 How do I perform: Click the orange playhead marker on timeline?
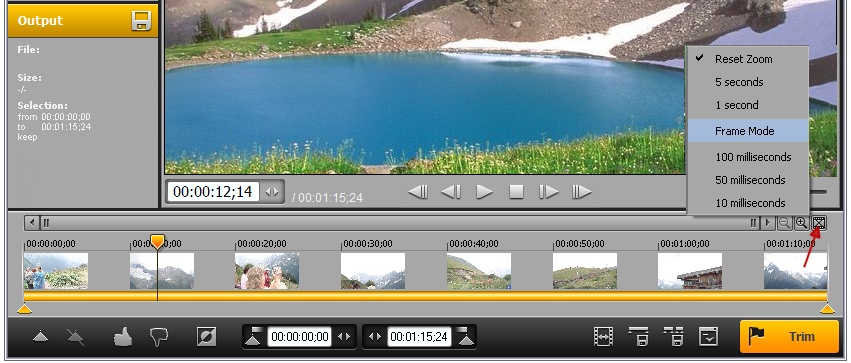click(157, 241)
